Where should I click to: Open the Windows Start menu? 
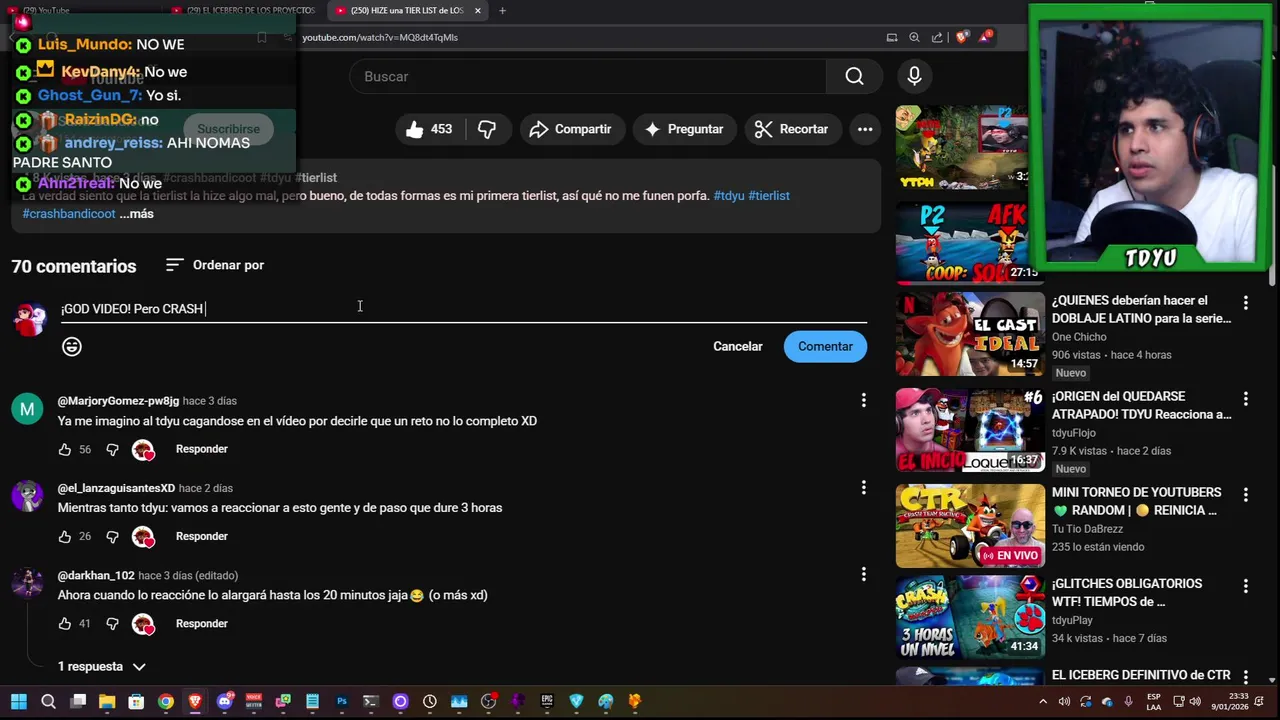pyautogui.click(x=19, y=701)
